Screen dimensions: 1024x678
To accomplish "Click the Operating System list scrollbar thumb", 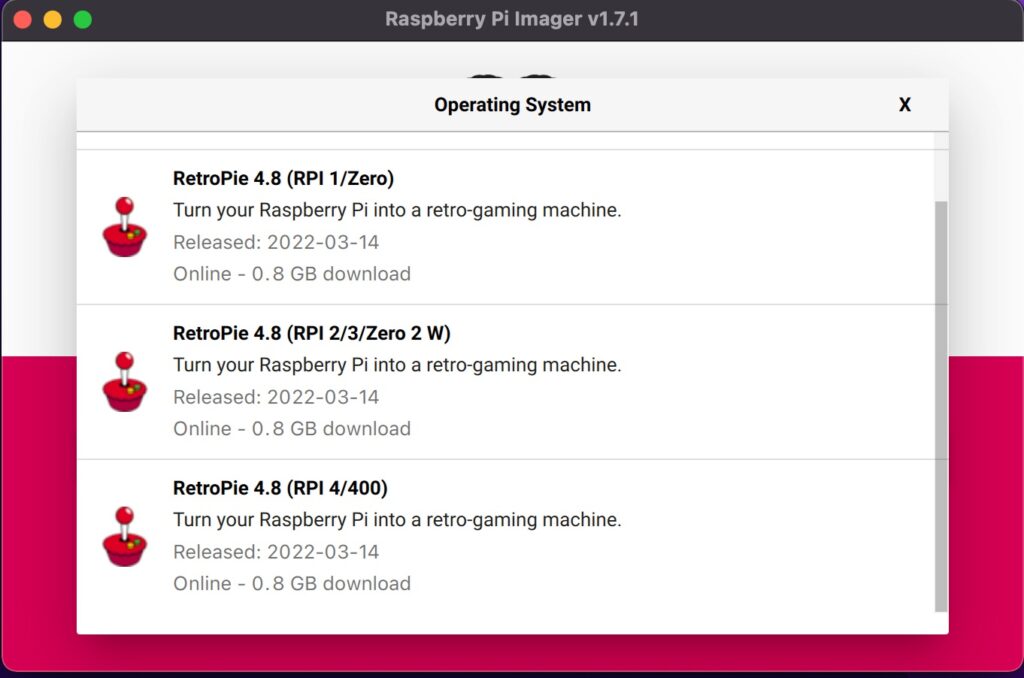I will click(x=940, y=406).
